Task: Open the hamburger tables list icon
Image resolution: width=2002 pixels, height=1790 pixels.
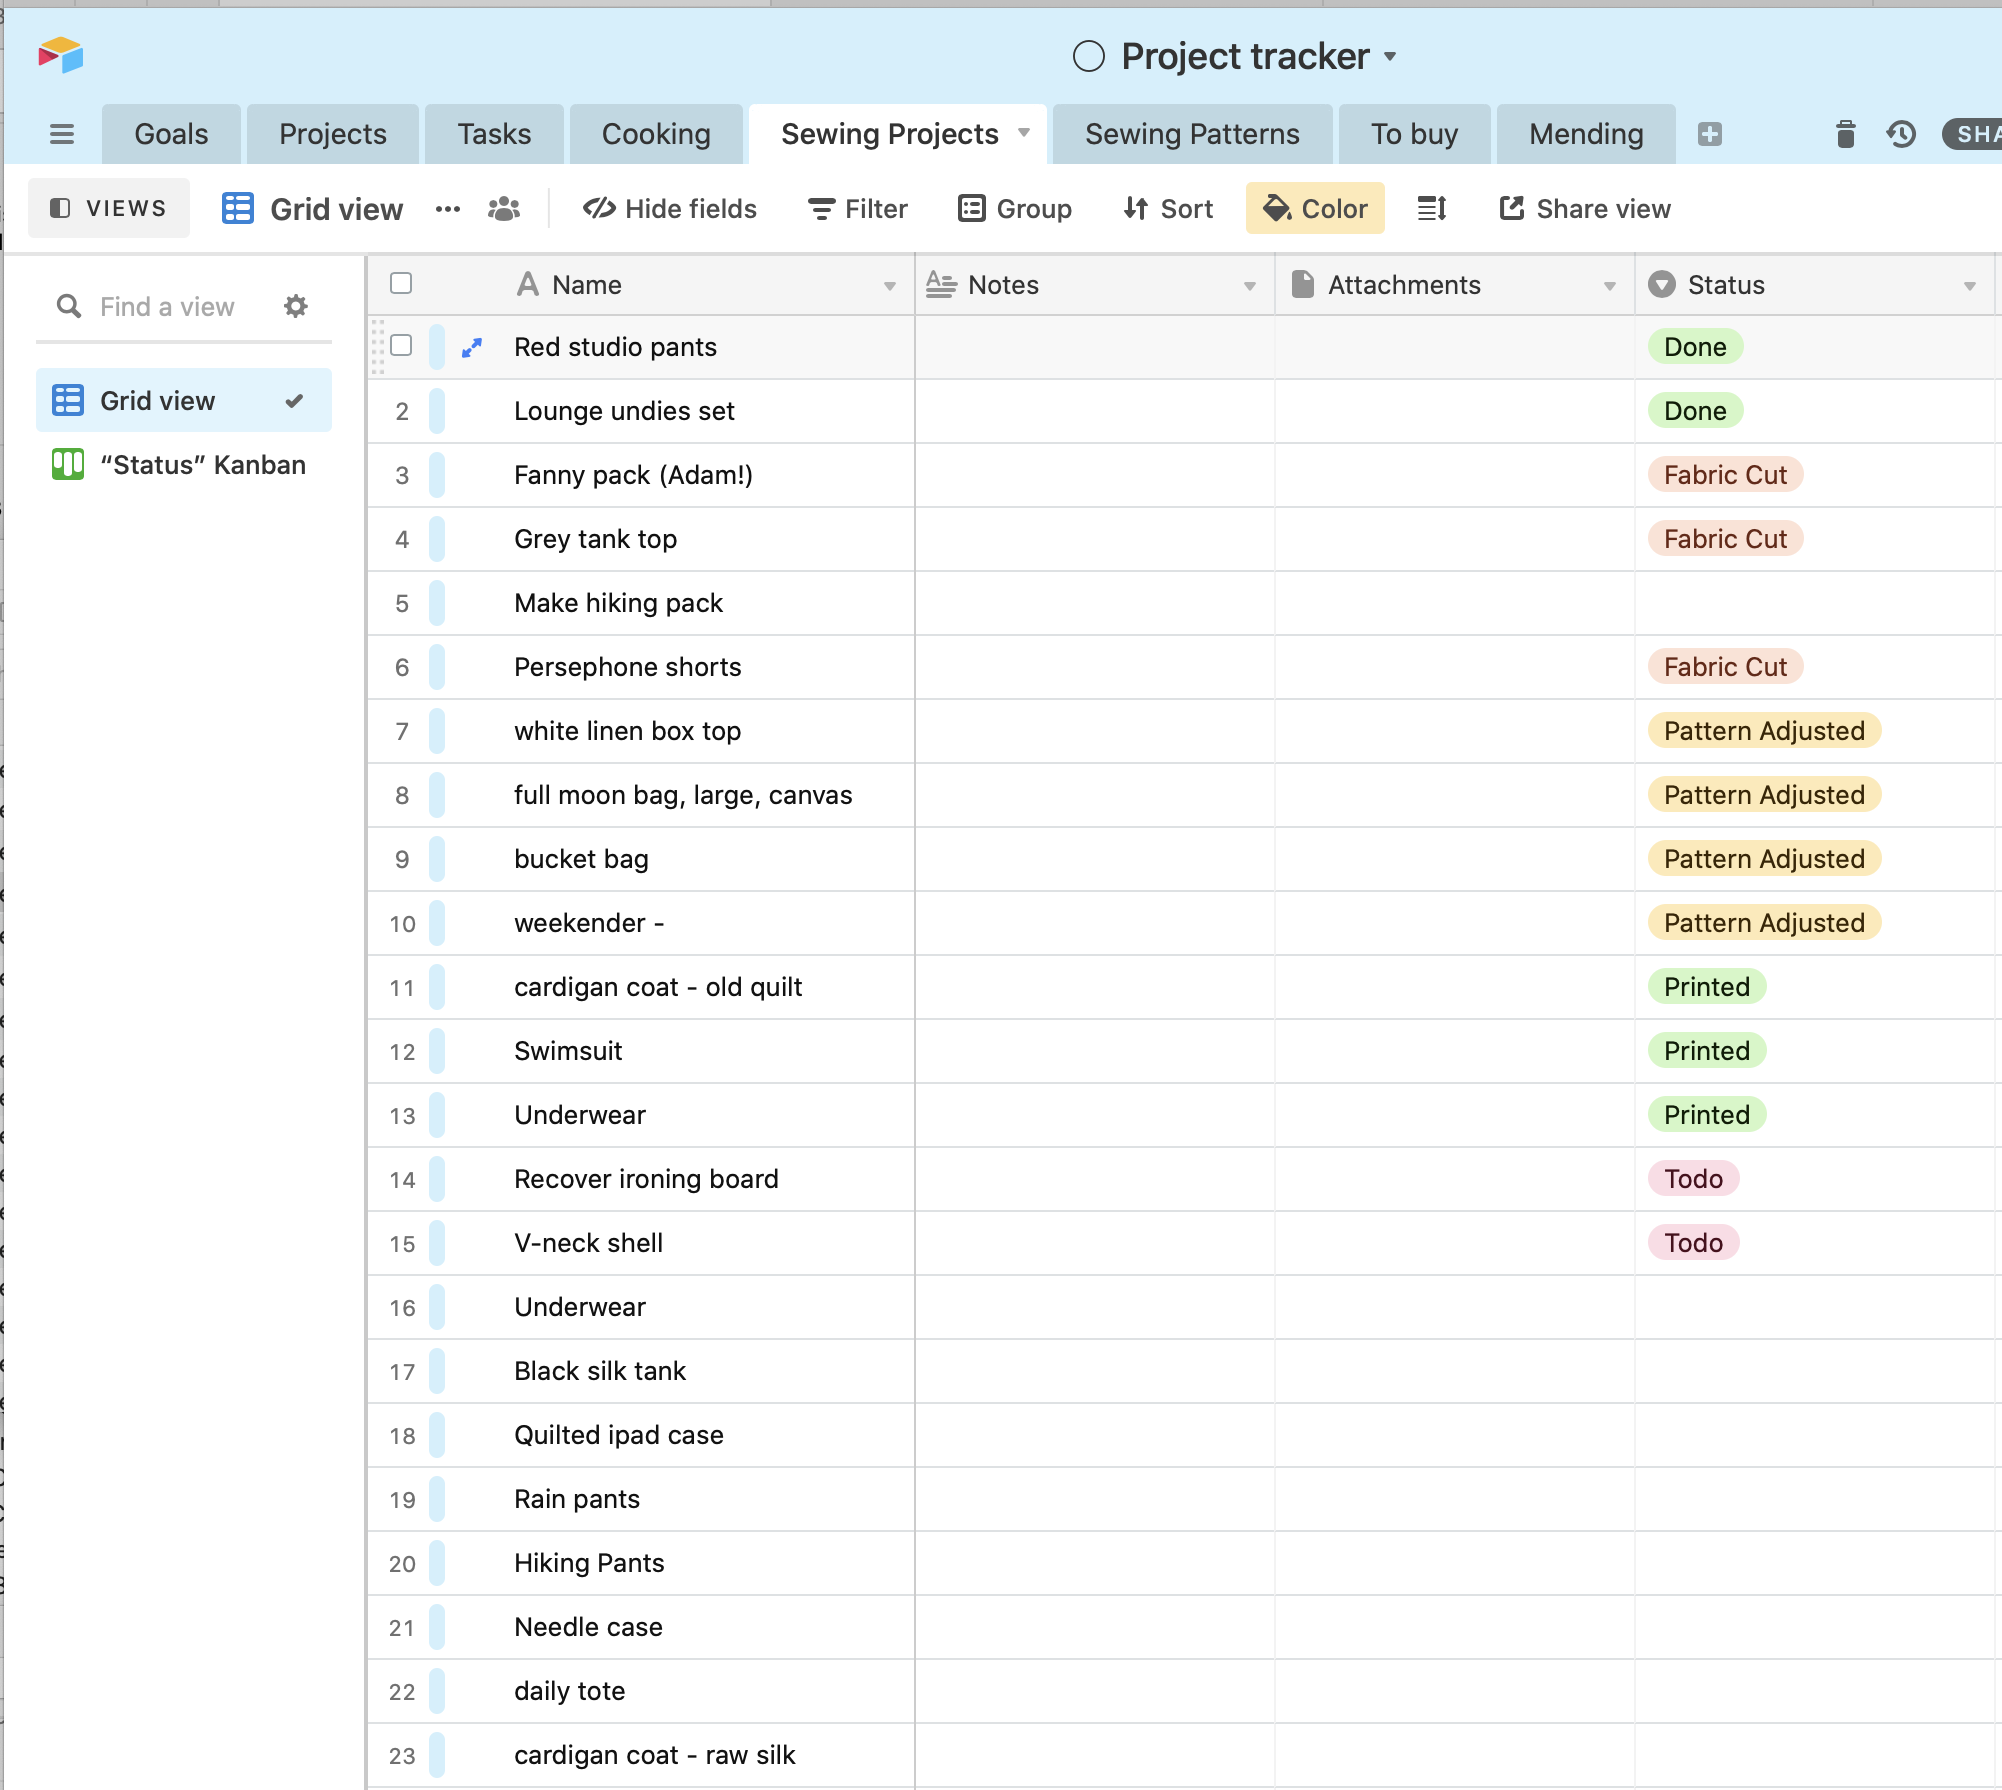Action: [x=62, y=134]
